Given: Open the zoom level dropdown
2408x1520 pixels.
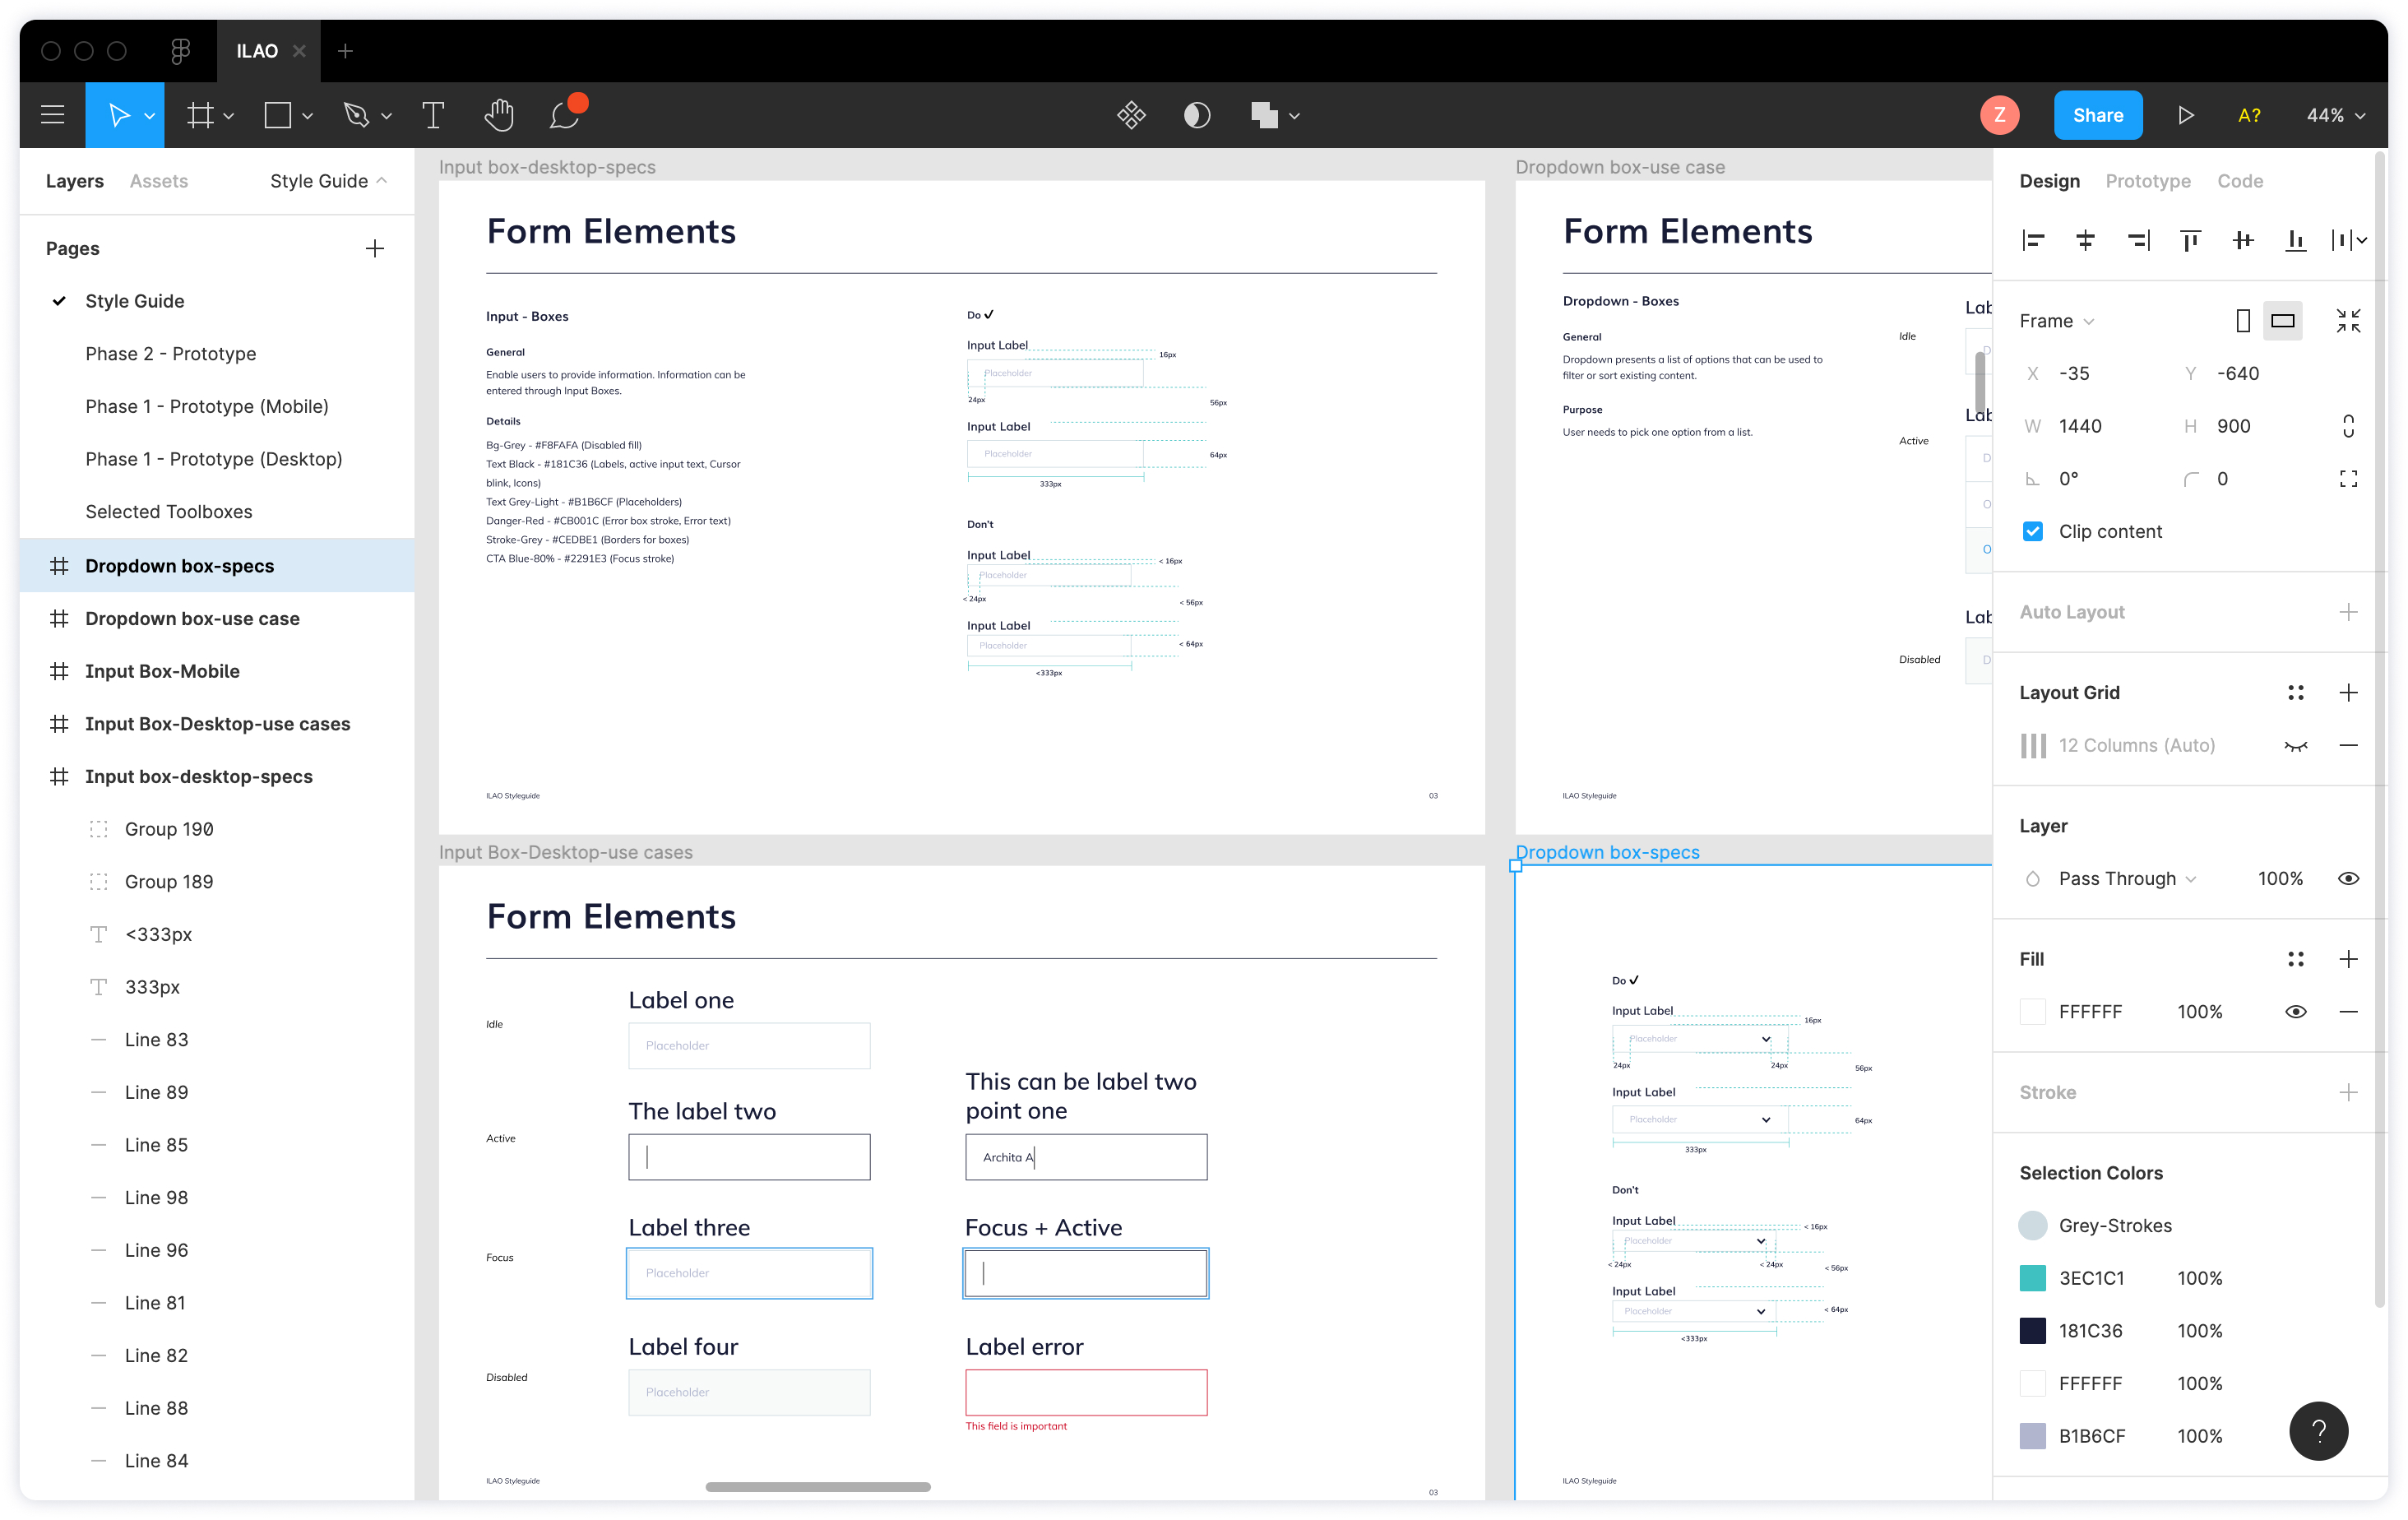Looking at the screenshot, I should [x=2335, y=114].
